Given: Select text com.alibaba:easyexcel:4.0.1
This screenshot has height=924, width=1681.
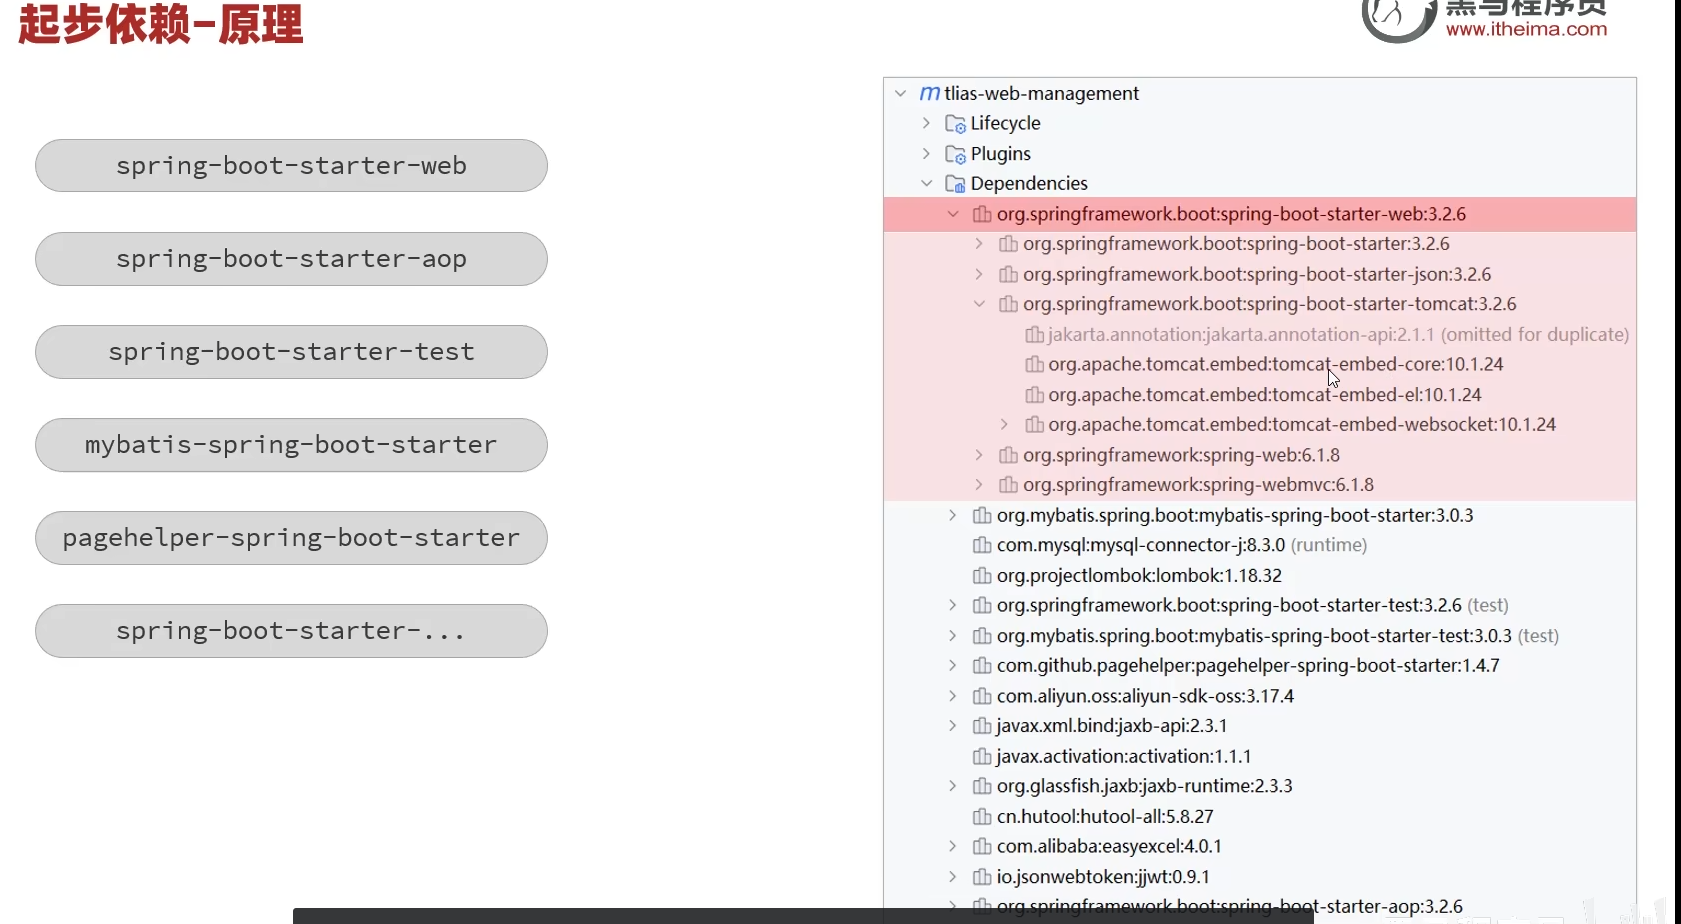Looking at the screenshot, I should coord(1109,847).
